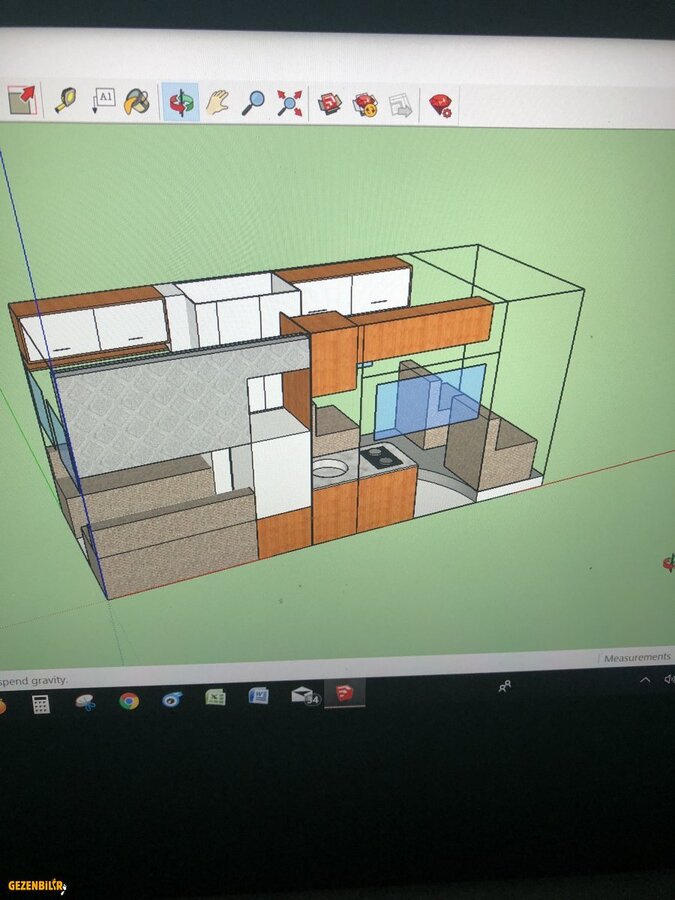675x900 pixels.
Task: Choose the Text label tool
Action: pyautogui.click(x=103, y=101)
